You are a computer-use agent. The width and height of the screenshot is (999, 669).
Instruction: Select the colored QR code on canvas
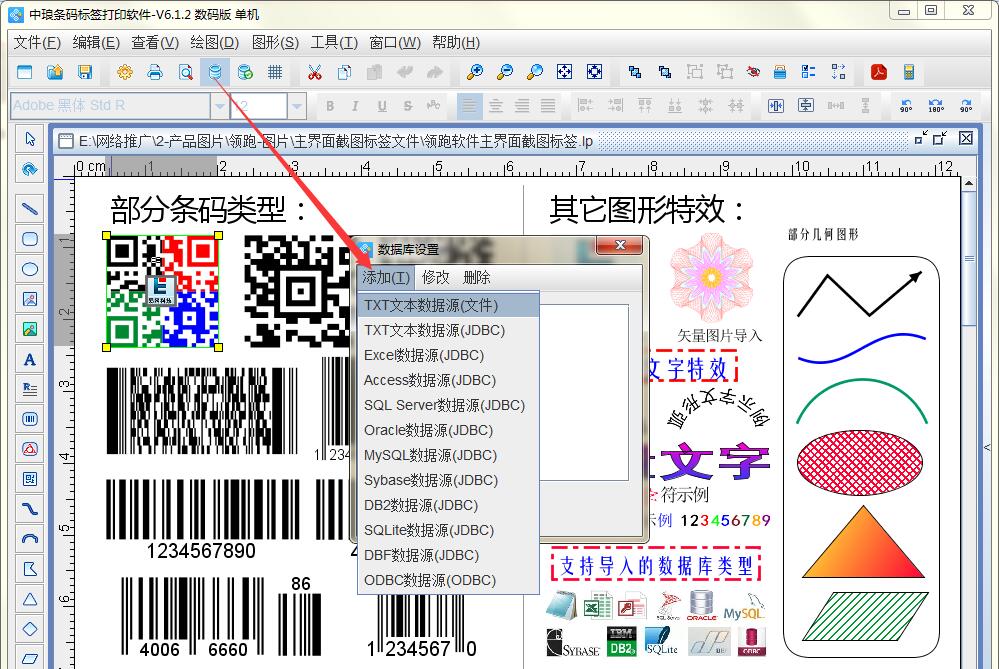[x=162, y=291]
